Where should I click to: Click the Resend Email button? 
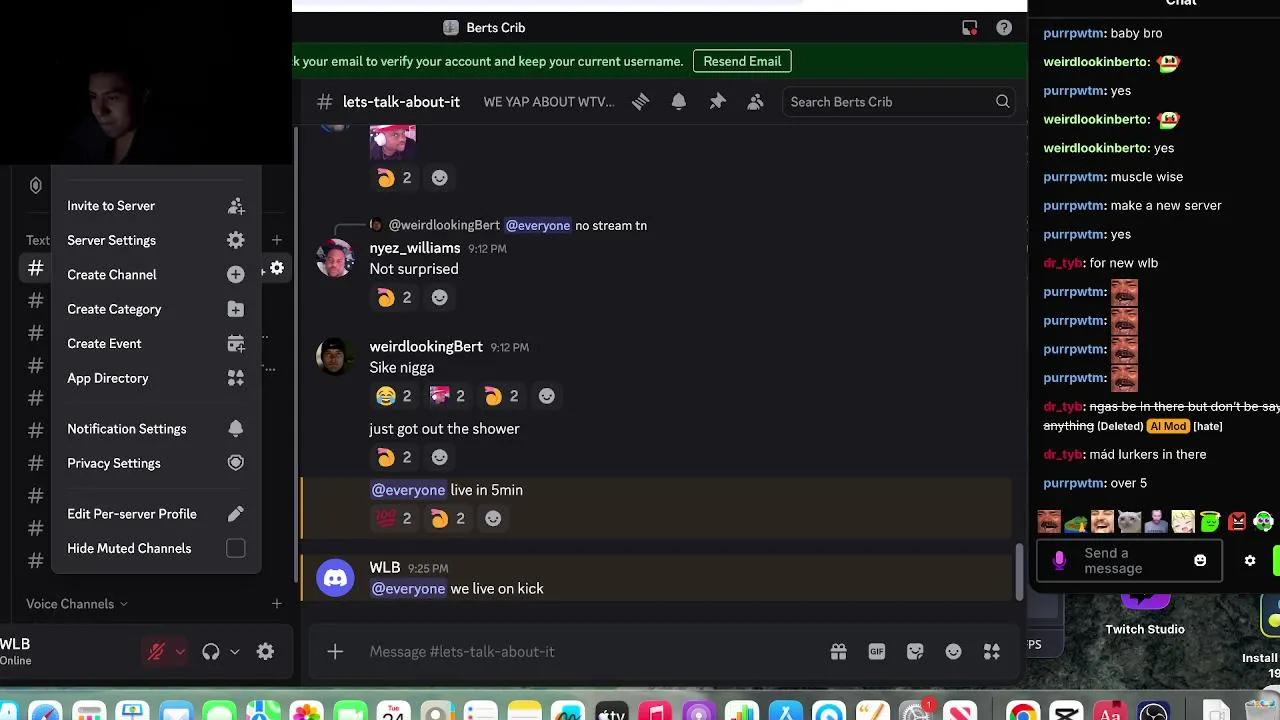pos(742,61)
